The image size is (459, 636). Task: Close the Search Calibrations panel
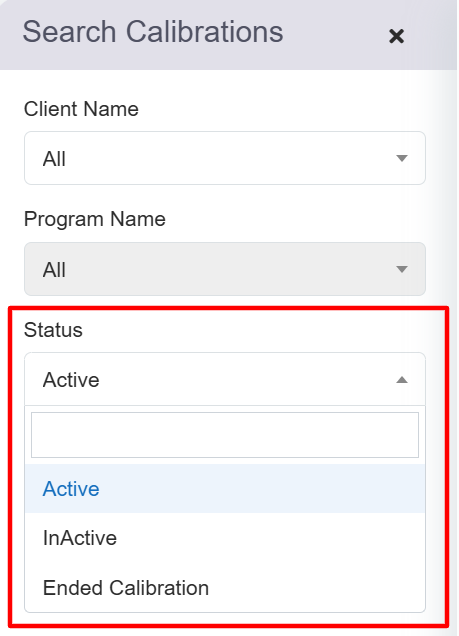(x=396, y=36)
